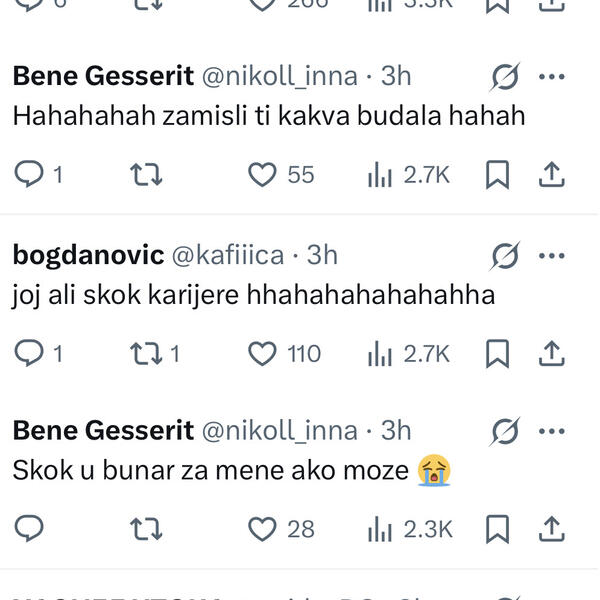600x600 pixels.
Task: Bookmark the "zamisli ti kakva budala" tweet
Action: click(497, 175)
